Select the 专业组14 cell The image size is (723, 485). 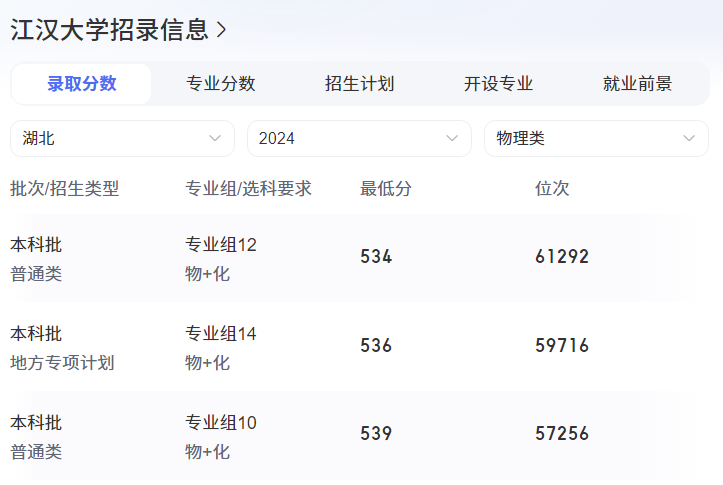point(221,334)
